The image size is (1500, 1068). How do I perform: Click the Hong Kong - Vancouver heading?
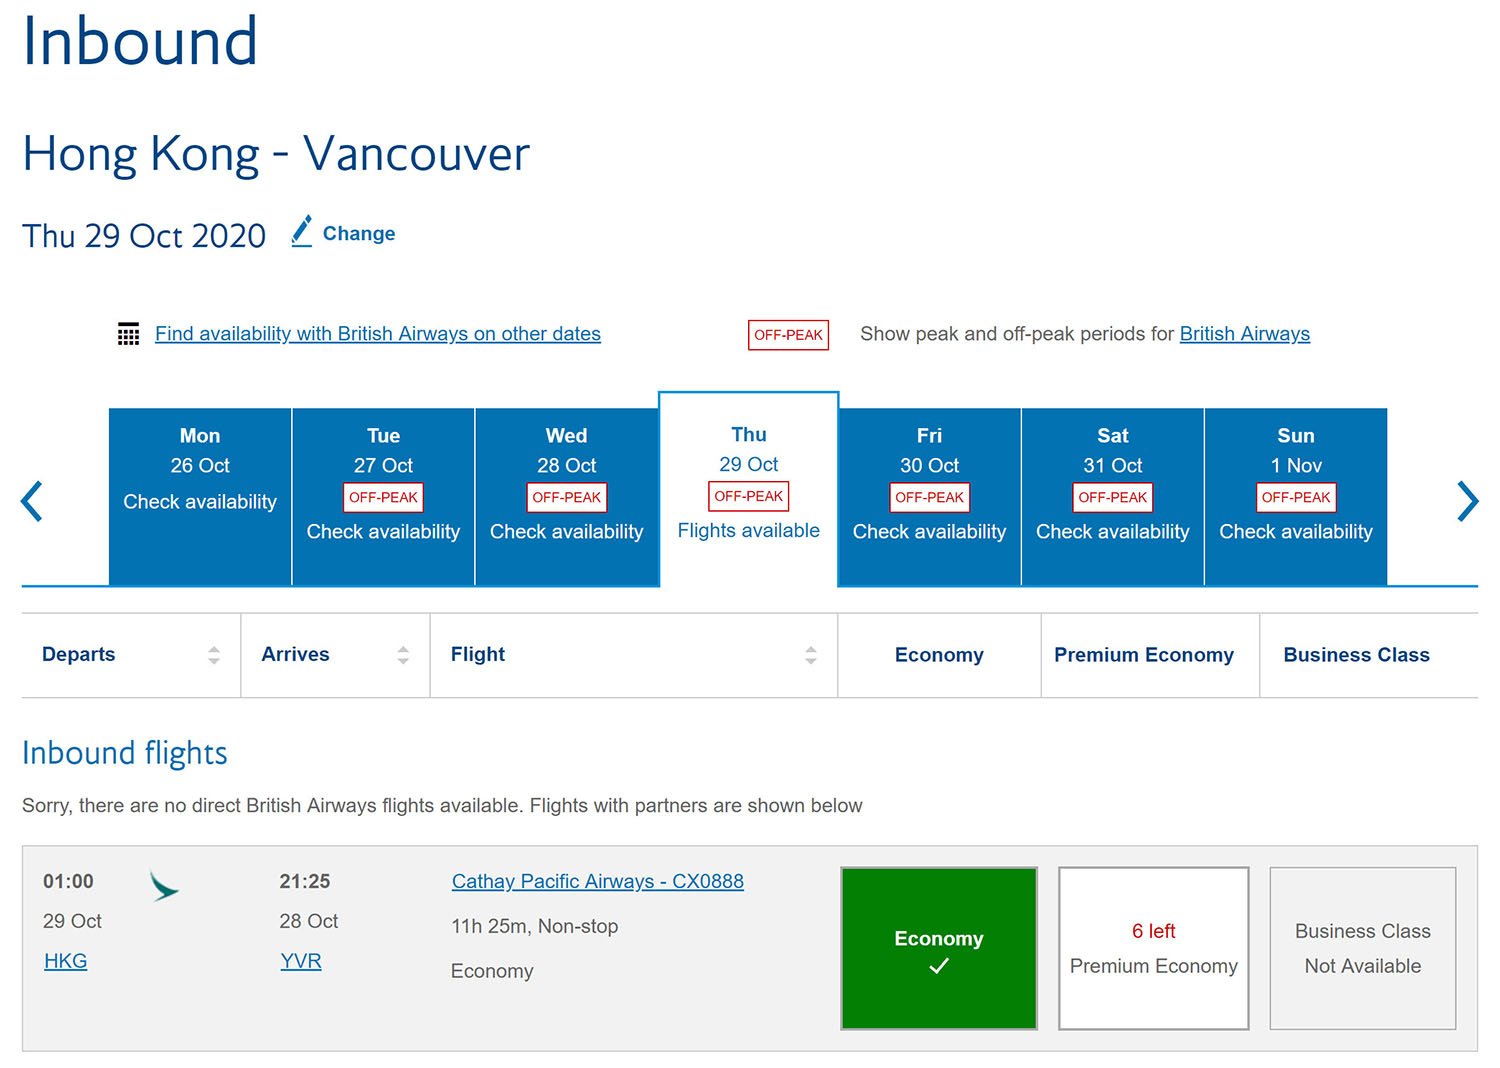pos(276,154)
